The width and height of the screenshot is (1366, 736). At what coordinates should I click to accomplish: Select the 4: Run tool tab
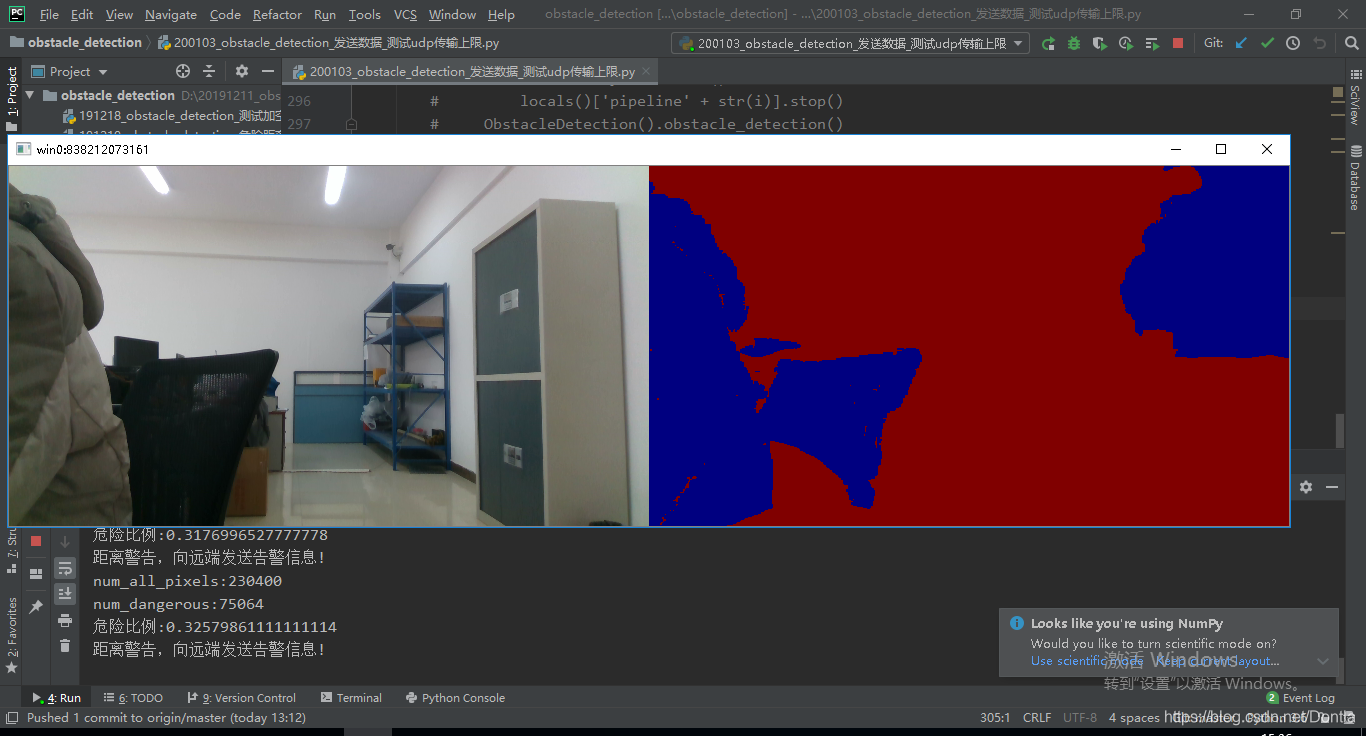tap(57, 698)
